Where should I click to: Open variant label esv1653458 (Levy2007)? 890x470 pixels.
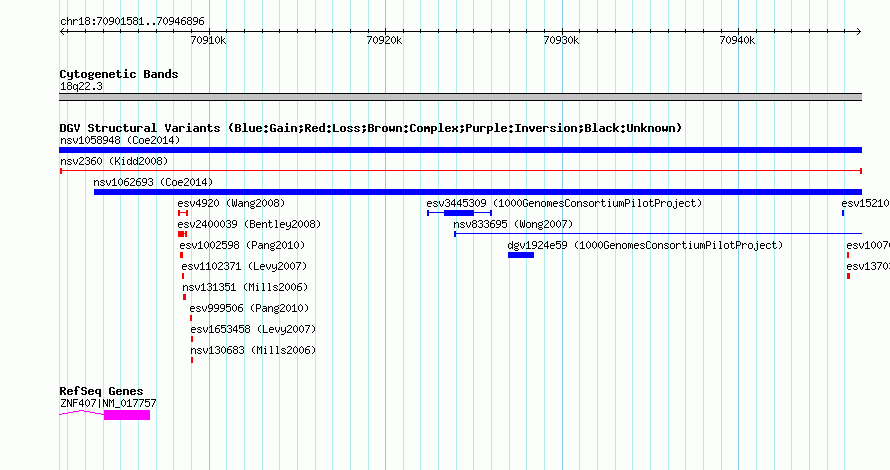point(253,329)
